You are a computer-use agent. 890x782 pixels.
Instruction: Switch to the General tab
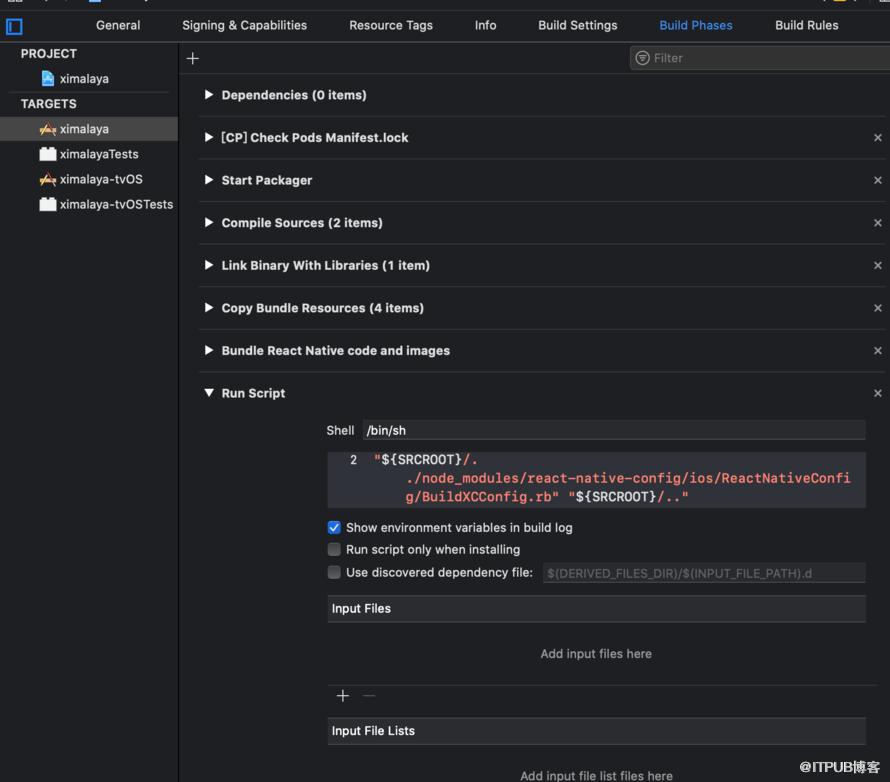point(118,26)
